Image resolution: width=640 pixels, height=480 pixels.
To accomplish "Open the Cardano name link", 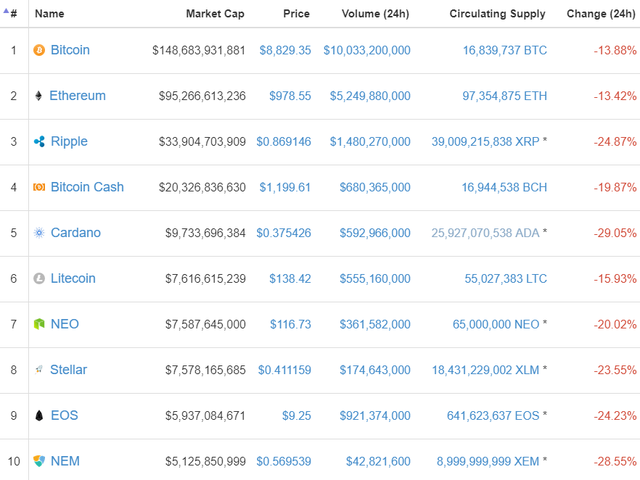I will point(76,233).
